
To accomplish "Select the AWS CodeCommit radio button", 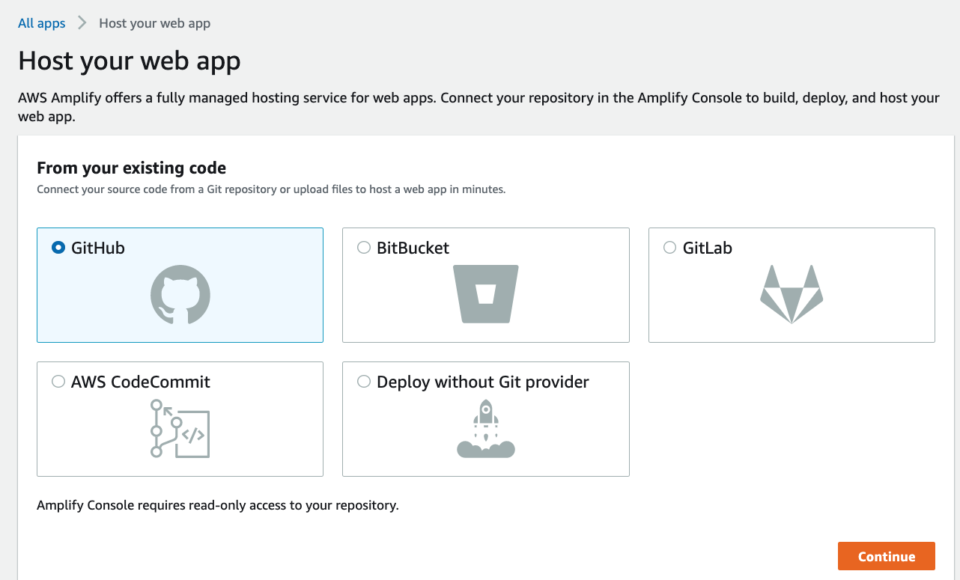I will (59, 381).
